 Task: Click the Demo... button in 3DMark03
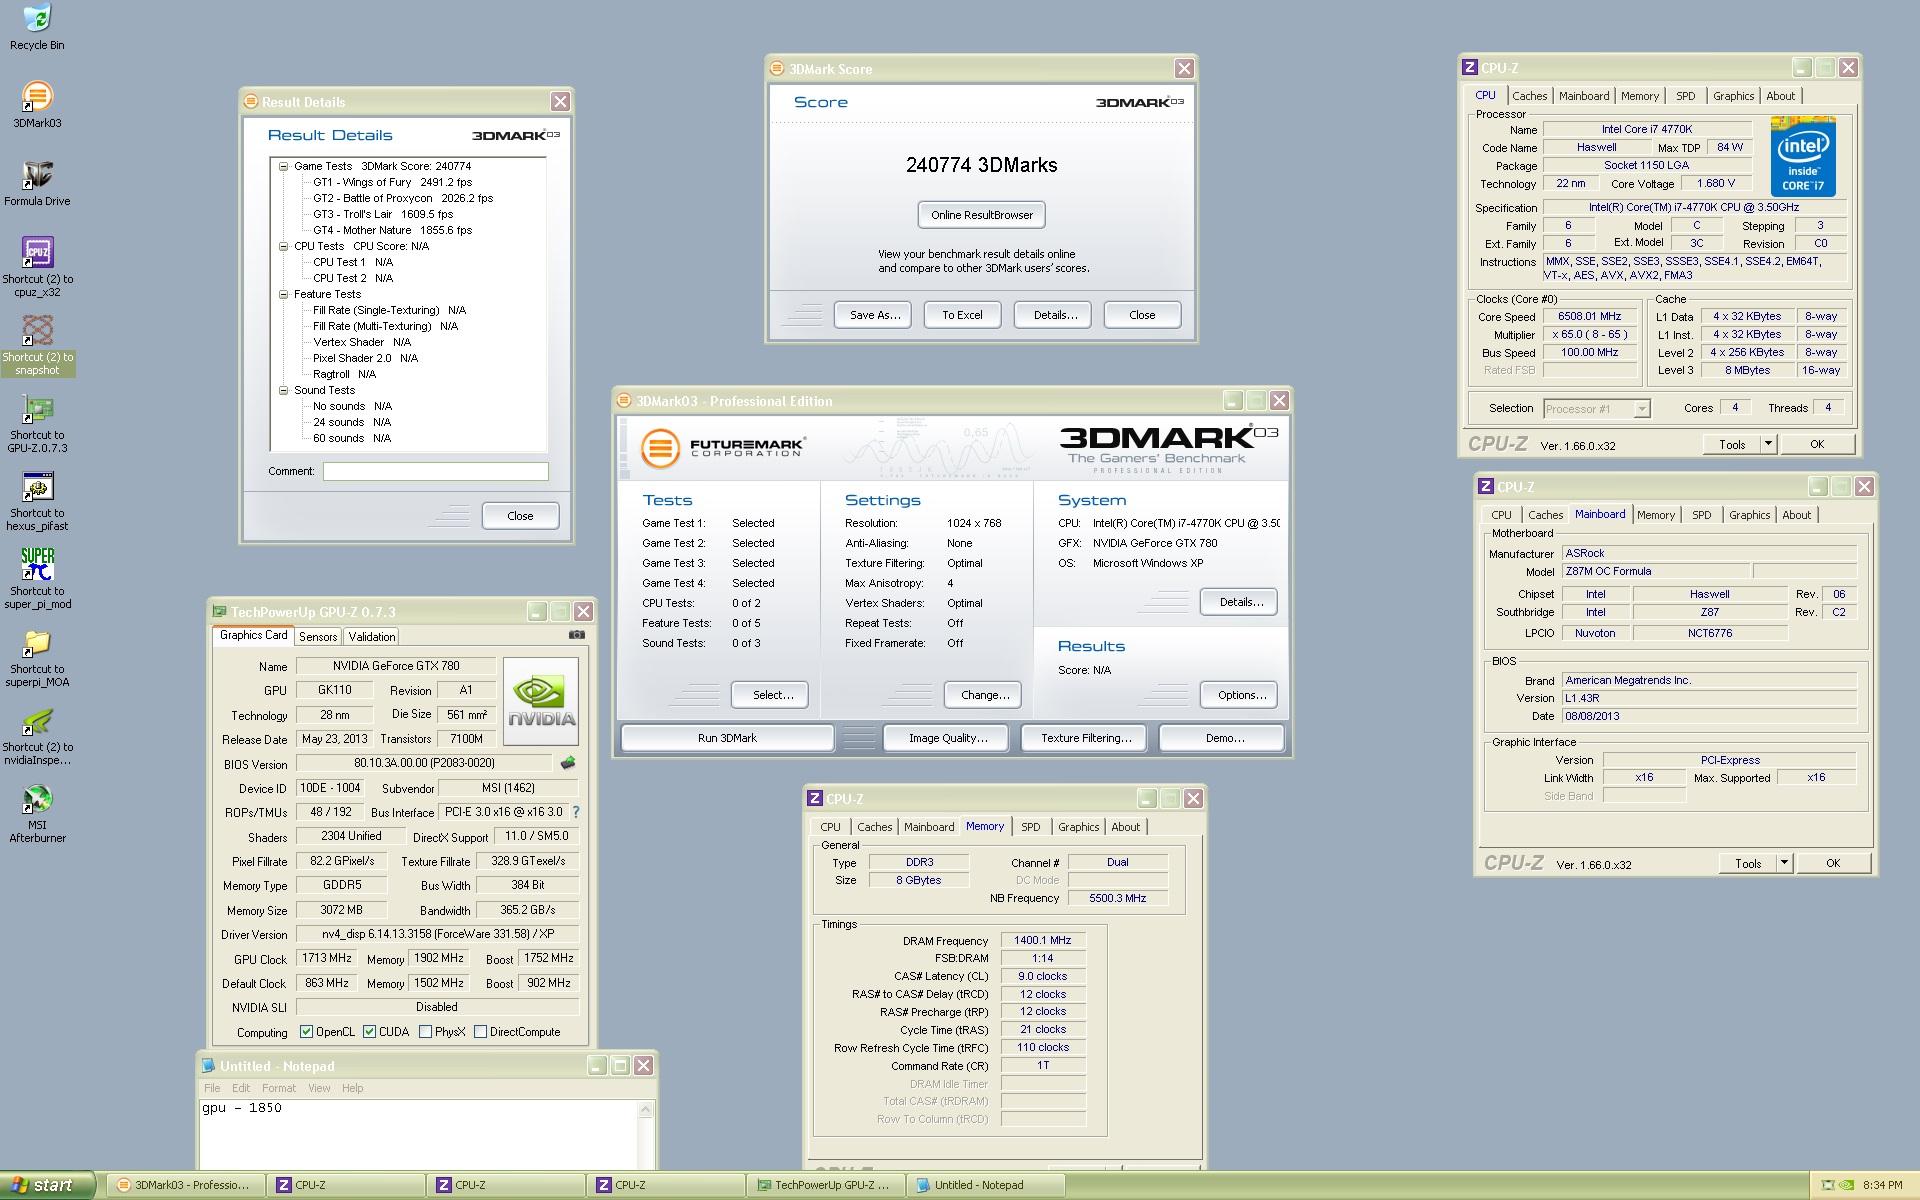point(1224,738)
